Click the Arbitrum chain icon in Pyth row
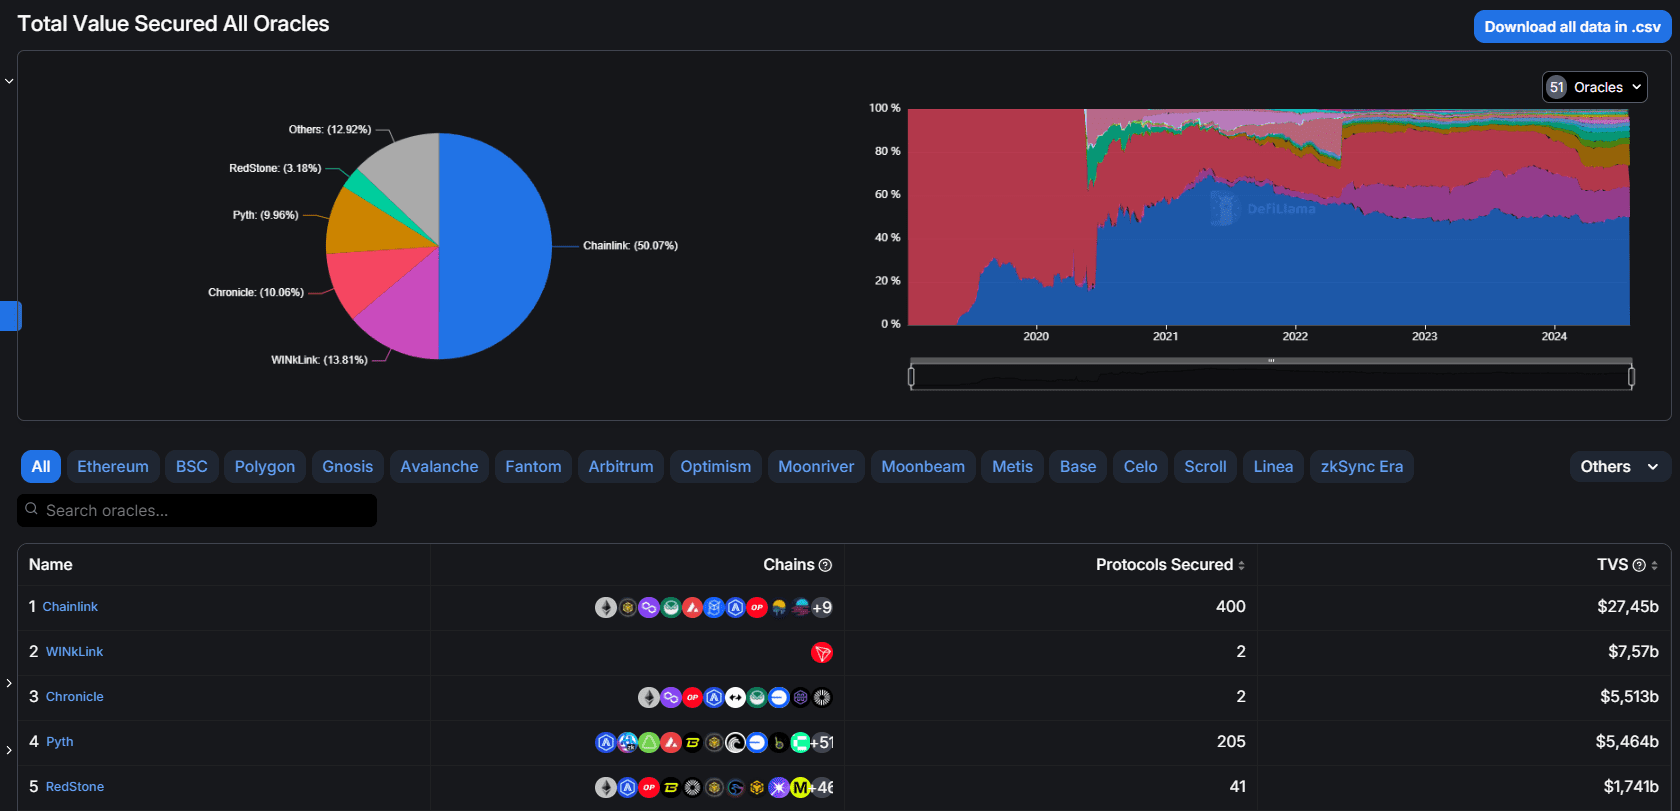1680x811 pixels. click(x=606, y=742)
